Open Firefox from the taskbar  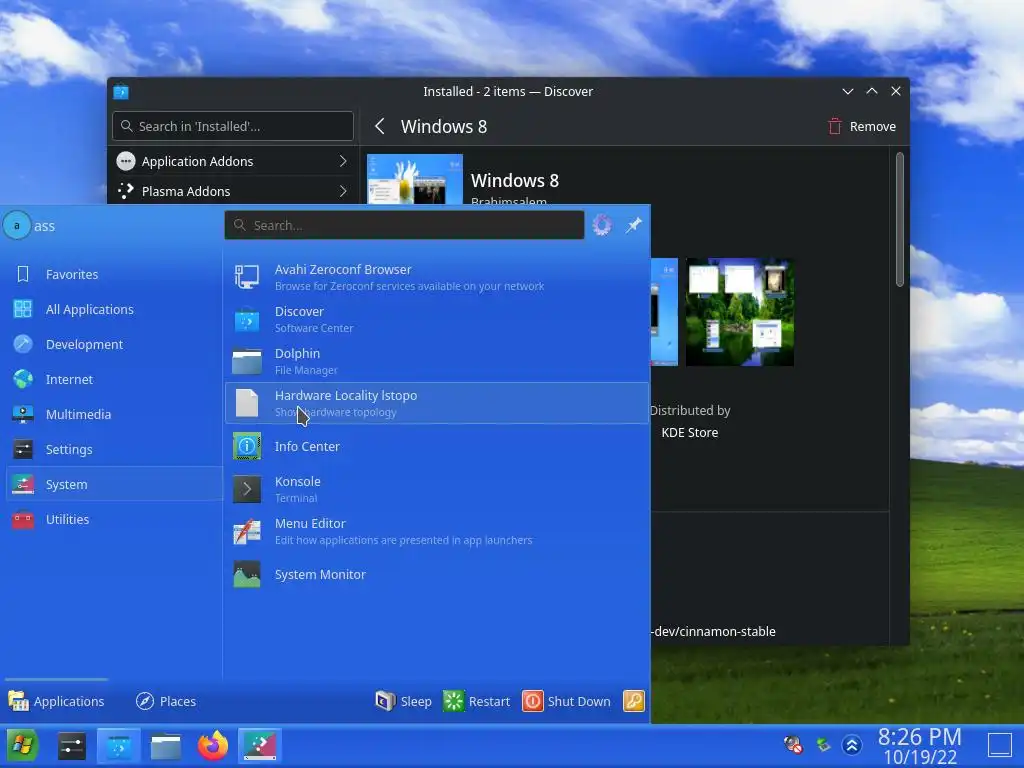[213, 745]
